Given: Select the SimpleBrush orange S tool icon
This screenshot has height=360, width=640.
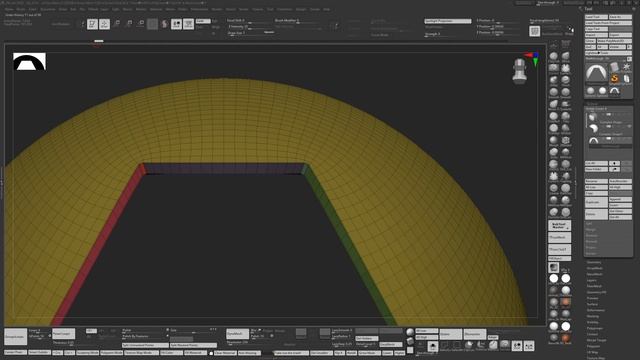Looking at the screenshot, I should point(615,79).
